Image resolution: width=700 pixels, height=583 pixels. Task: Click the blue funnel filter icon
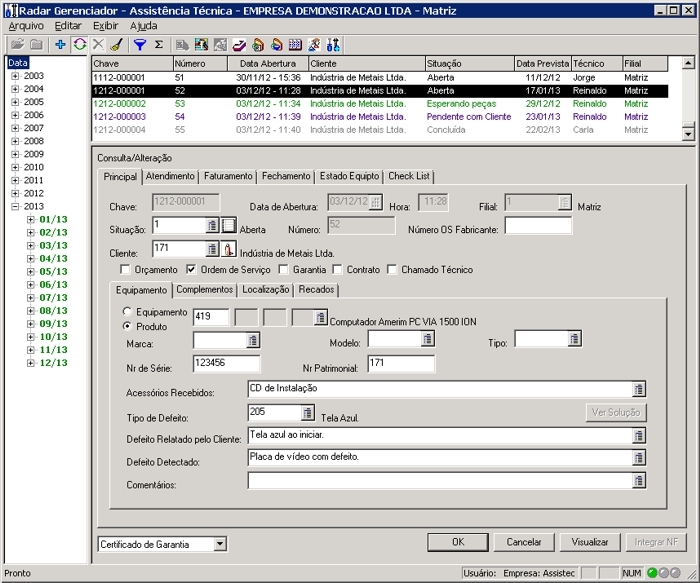pos(140,45)
